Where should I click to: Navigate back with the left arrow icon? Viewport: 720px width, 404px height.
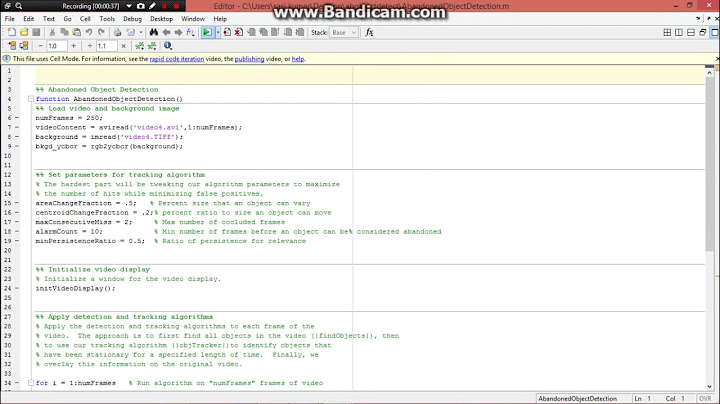tap(166, 32)
